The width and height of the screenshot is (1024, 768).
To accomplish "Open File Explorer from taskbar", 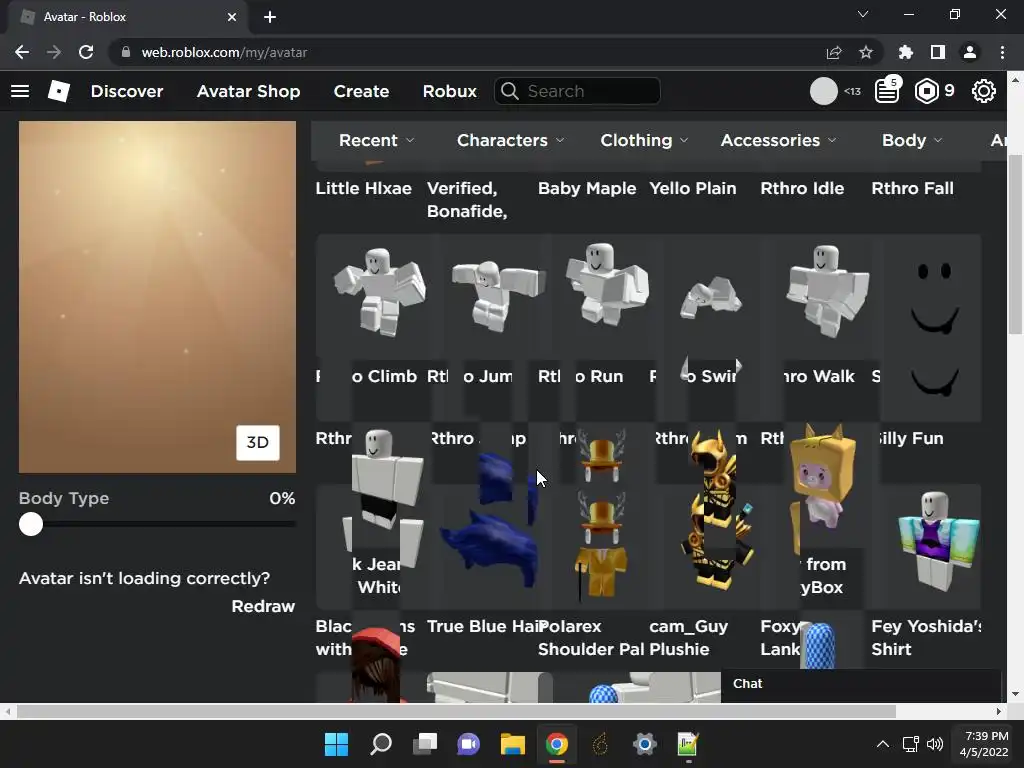I will point(513,744).
